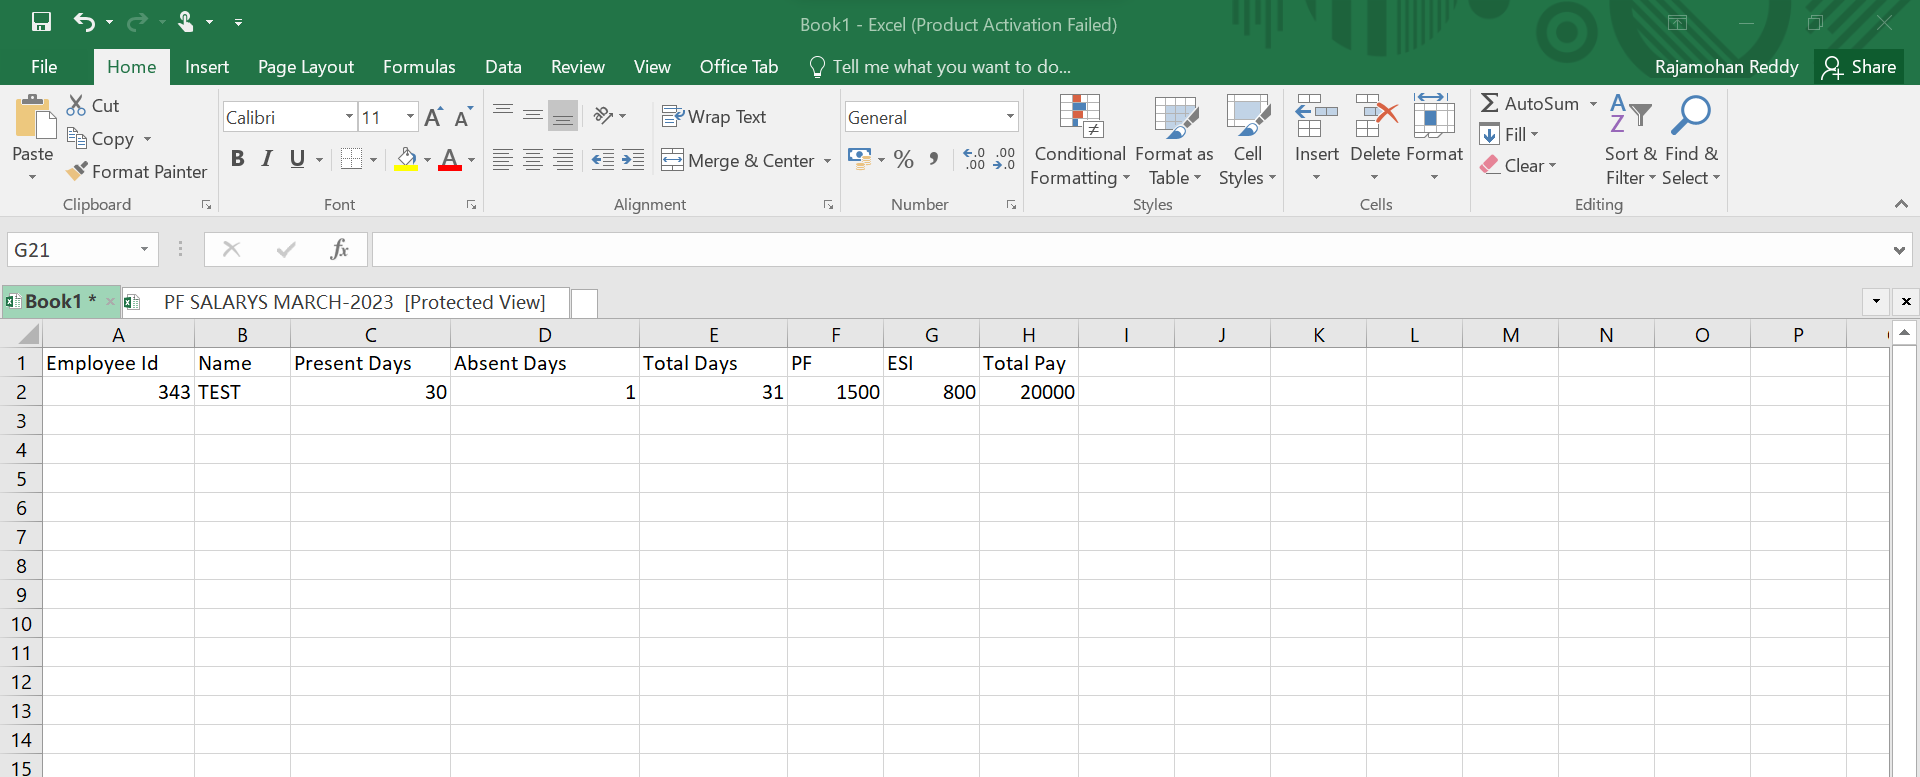Screen dimensions: 1920x777
Task: Switch to PF SALARYS MARCH-2023 document tab
Action: click(345, 302)
